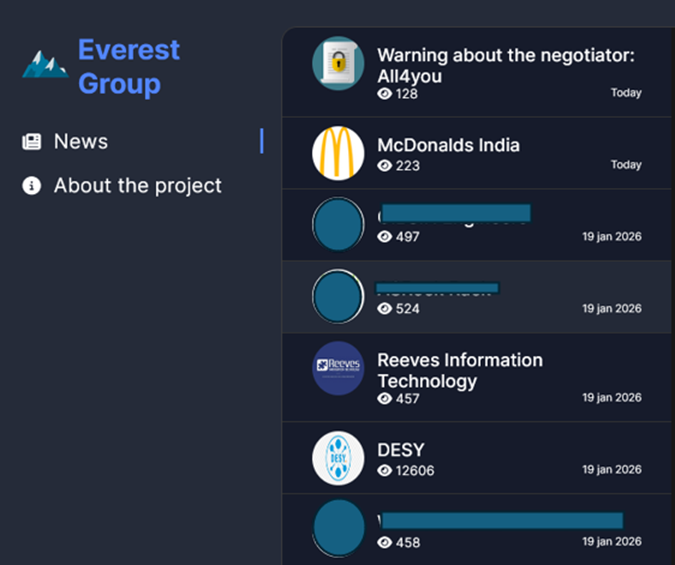Screen dimensions: 675x565
Task: Click the eye icon beside 223 views
Action: point(385,166)
